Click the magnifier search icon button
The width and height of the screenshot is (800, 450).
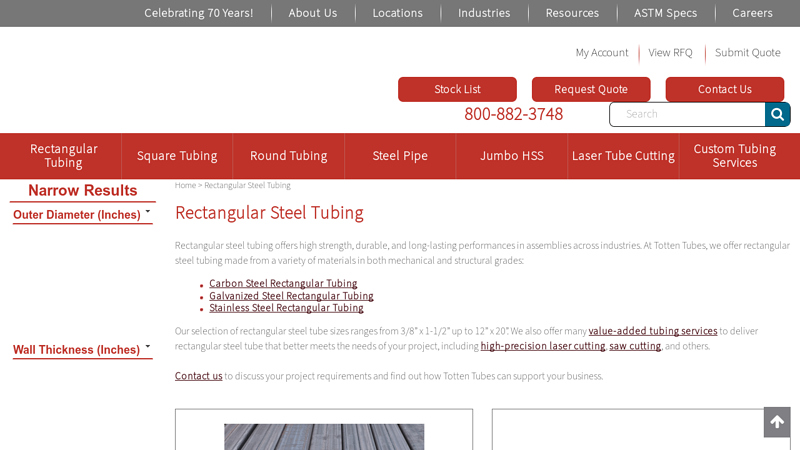777,114
